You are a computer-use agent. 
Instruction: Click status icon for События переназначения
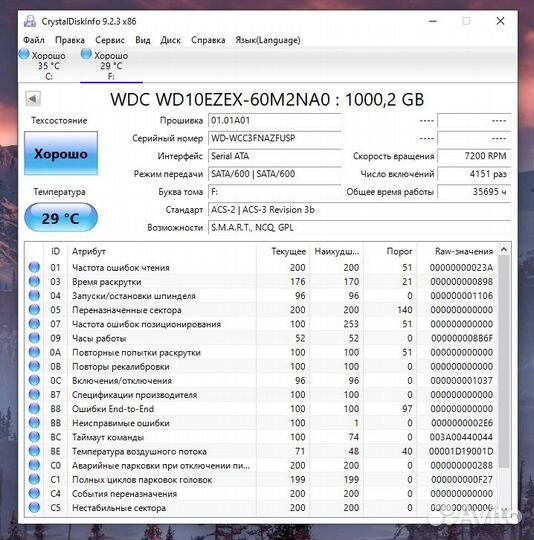point(34,493)
